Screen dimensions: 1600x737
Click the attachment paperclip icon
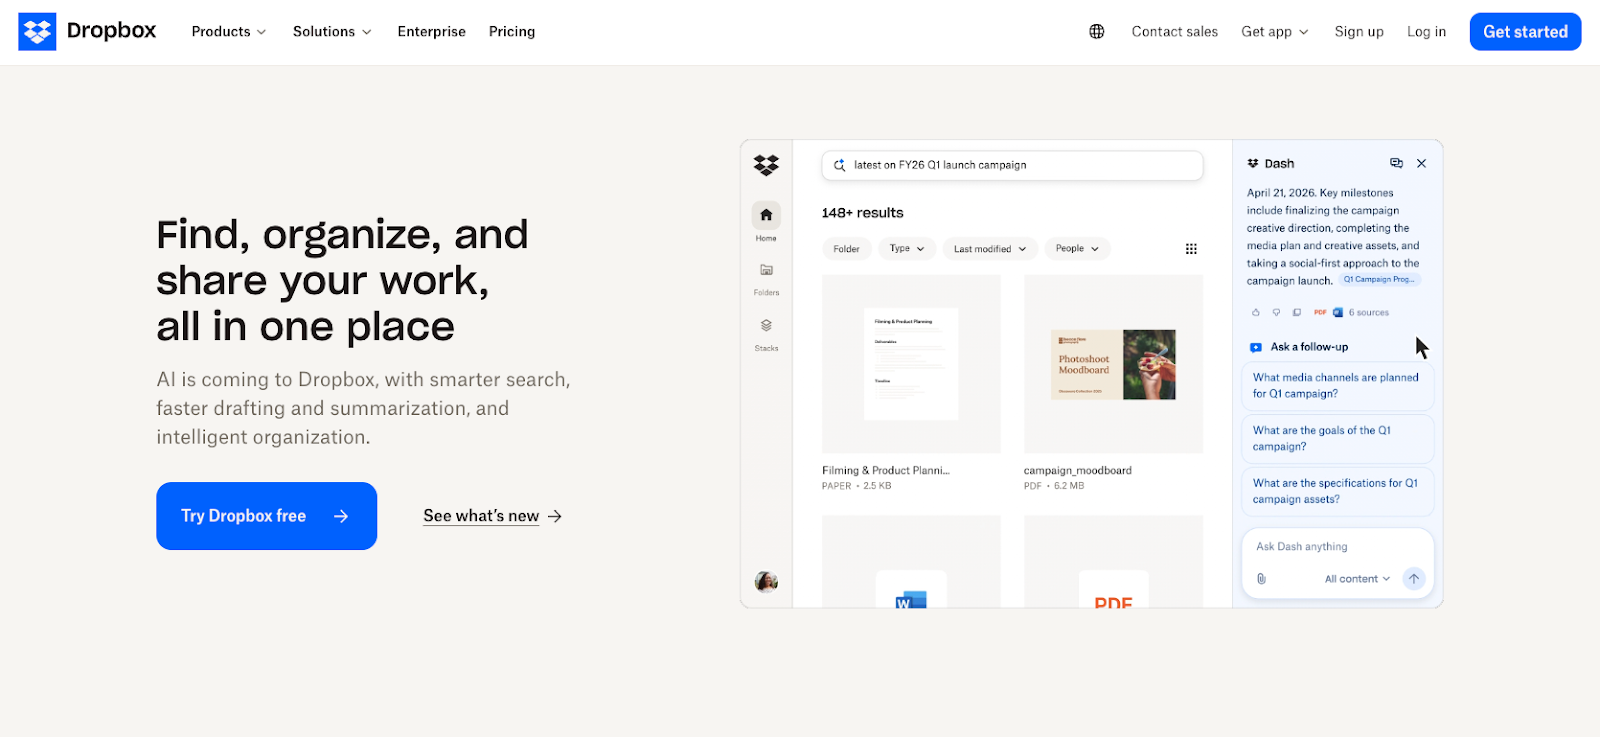(1261, 579)
